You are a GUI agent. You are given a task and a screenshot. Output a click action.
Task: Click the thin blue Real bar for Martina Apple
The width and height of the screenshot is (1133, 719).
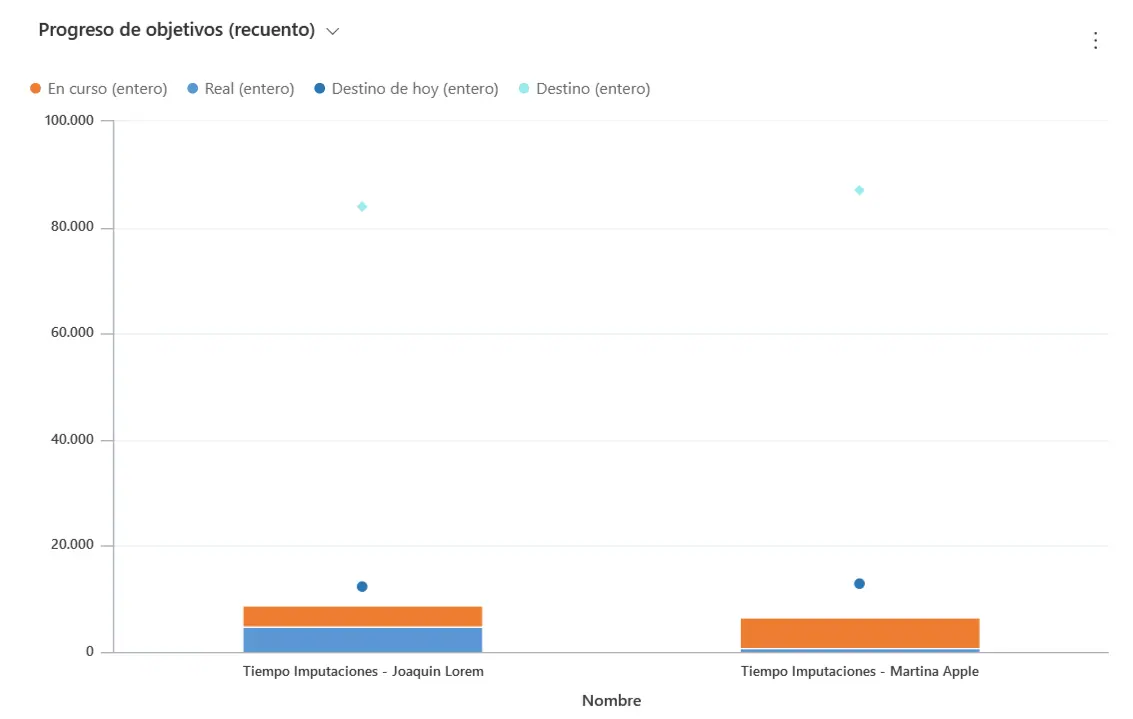point(859,650)
